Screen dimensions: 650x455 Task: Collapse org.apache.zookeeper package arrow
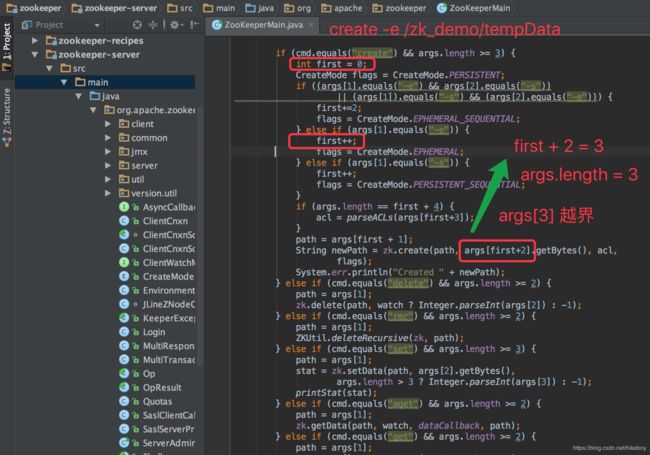pyautogui.click(x=93, y=110)
